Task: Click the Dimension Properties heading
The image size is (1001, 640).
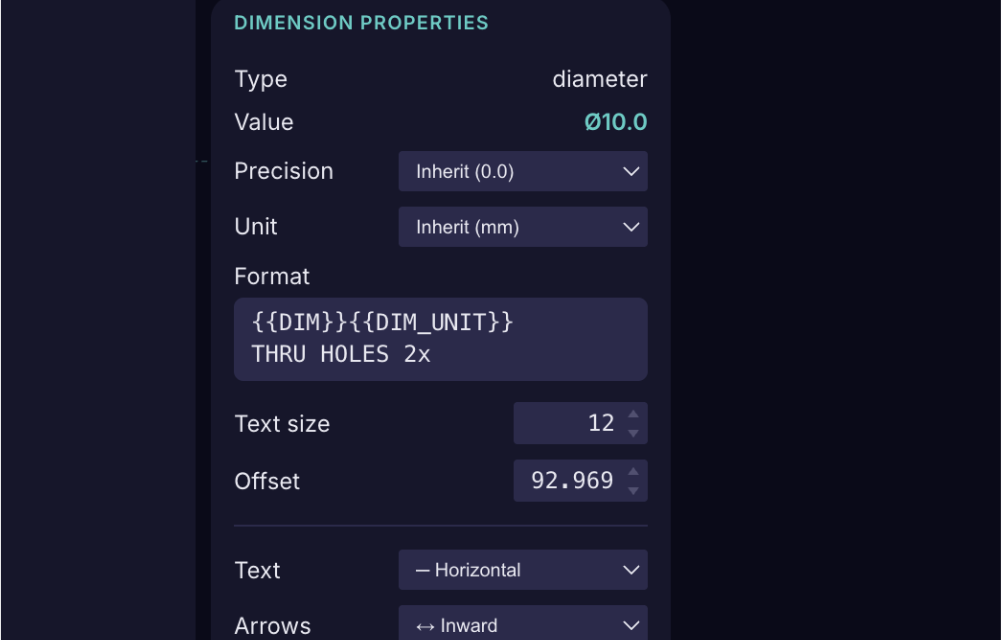Action: click(x=361, y=22)
